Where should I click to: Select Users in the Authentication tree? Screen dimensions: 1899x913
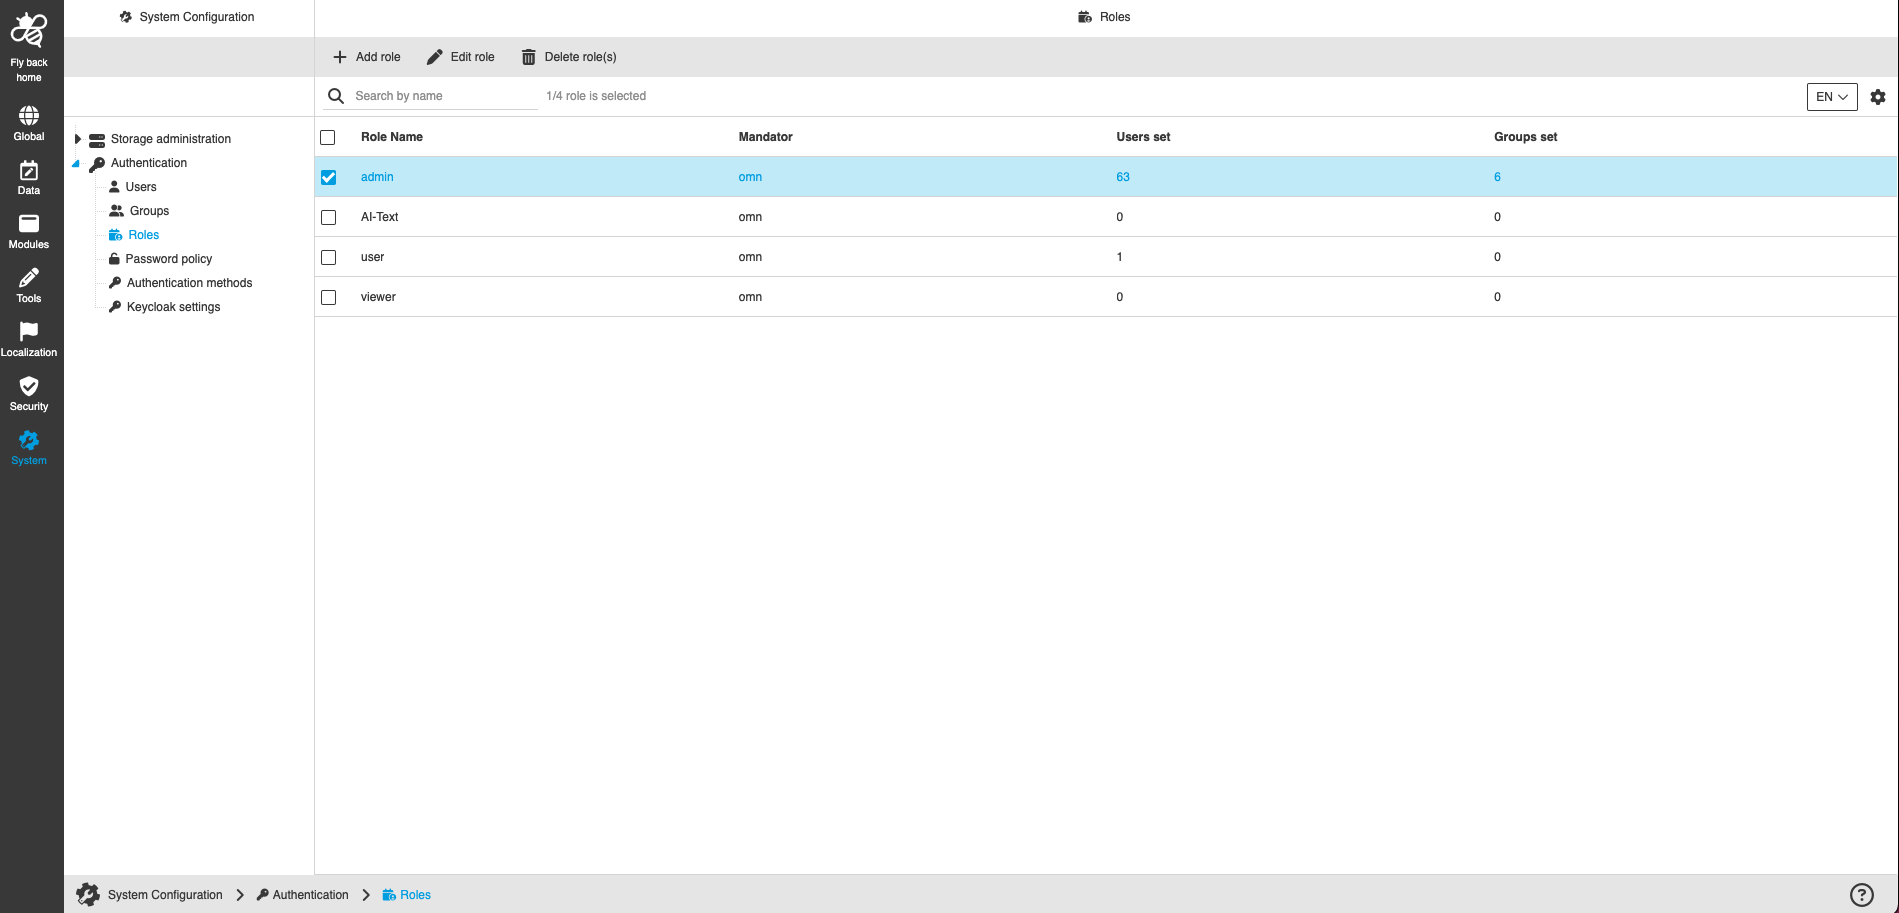pyautogui.click(x=141, y=186)
